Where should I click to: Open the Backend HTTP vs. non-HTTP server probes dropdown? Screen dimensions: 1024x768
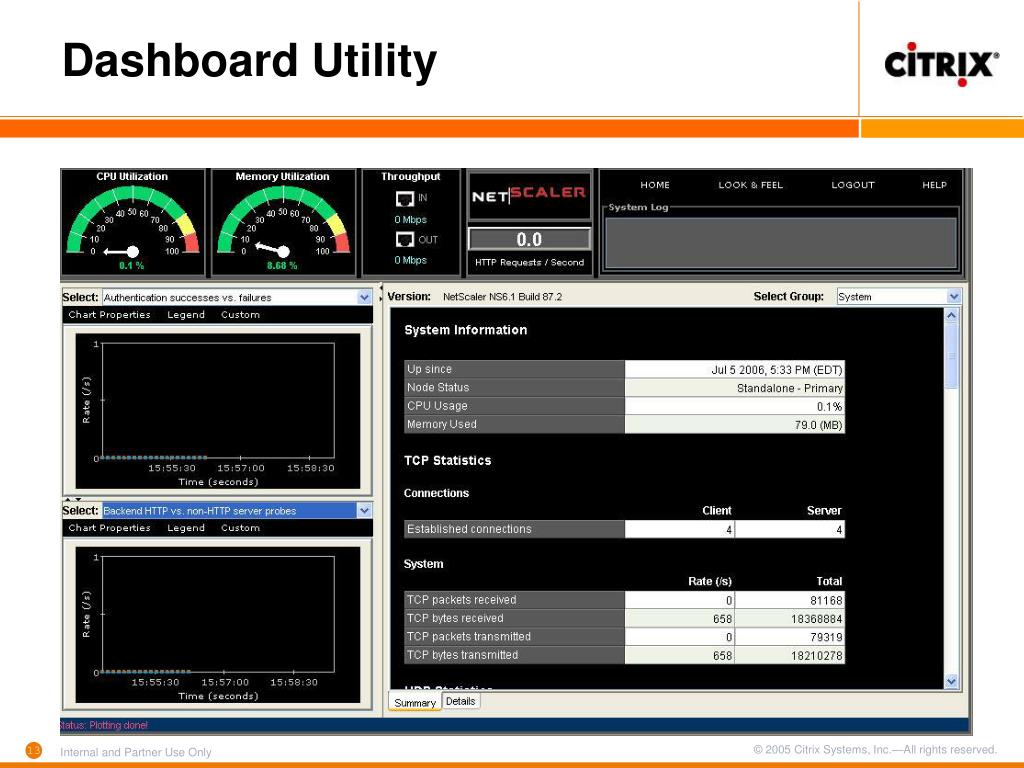[x=237, y=511]
